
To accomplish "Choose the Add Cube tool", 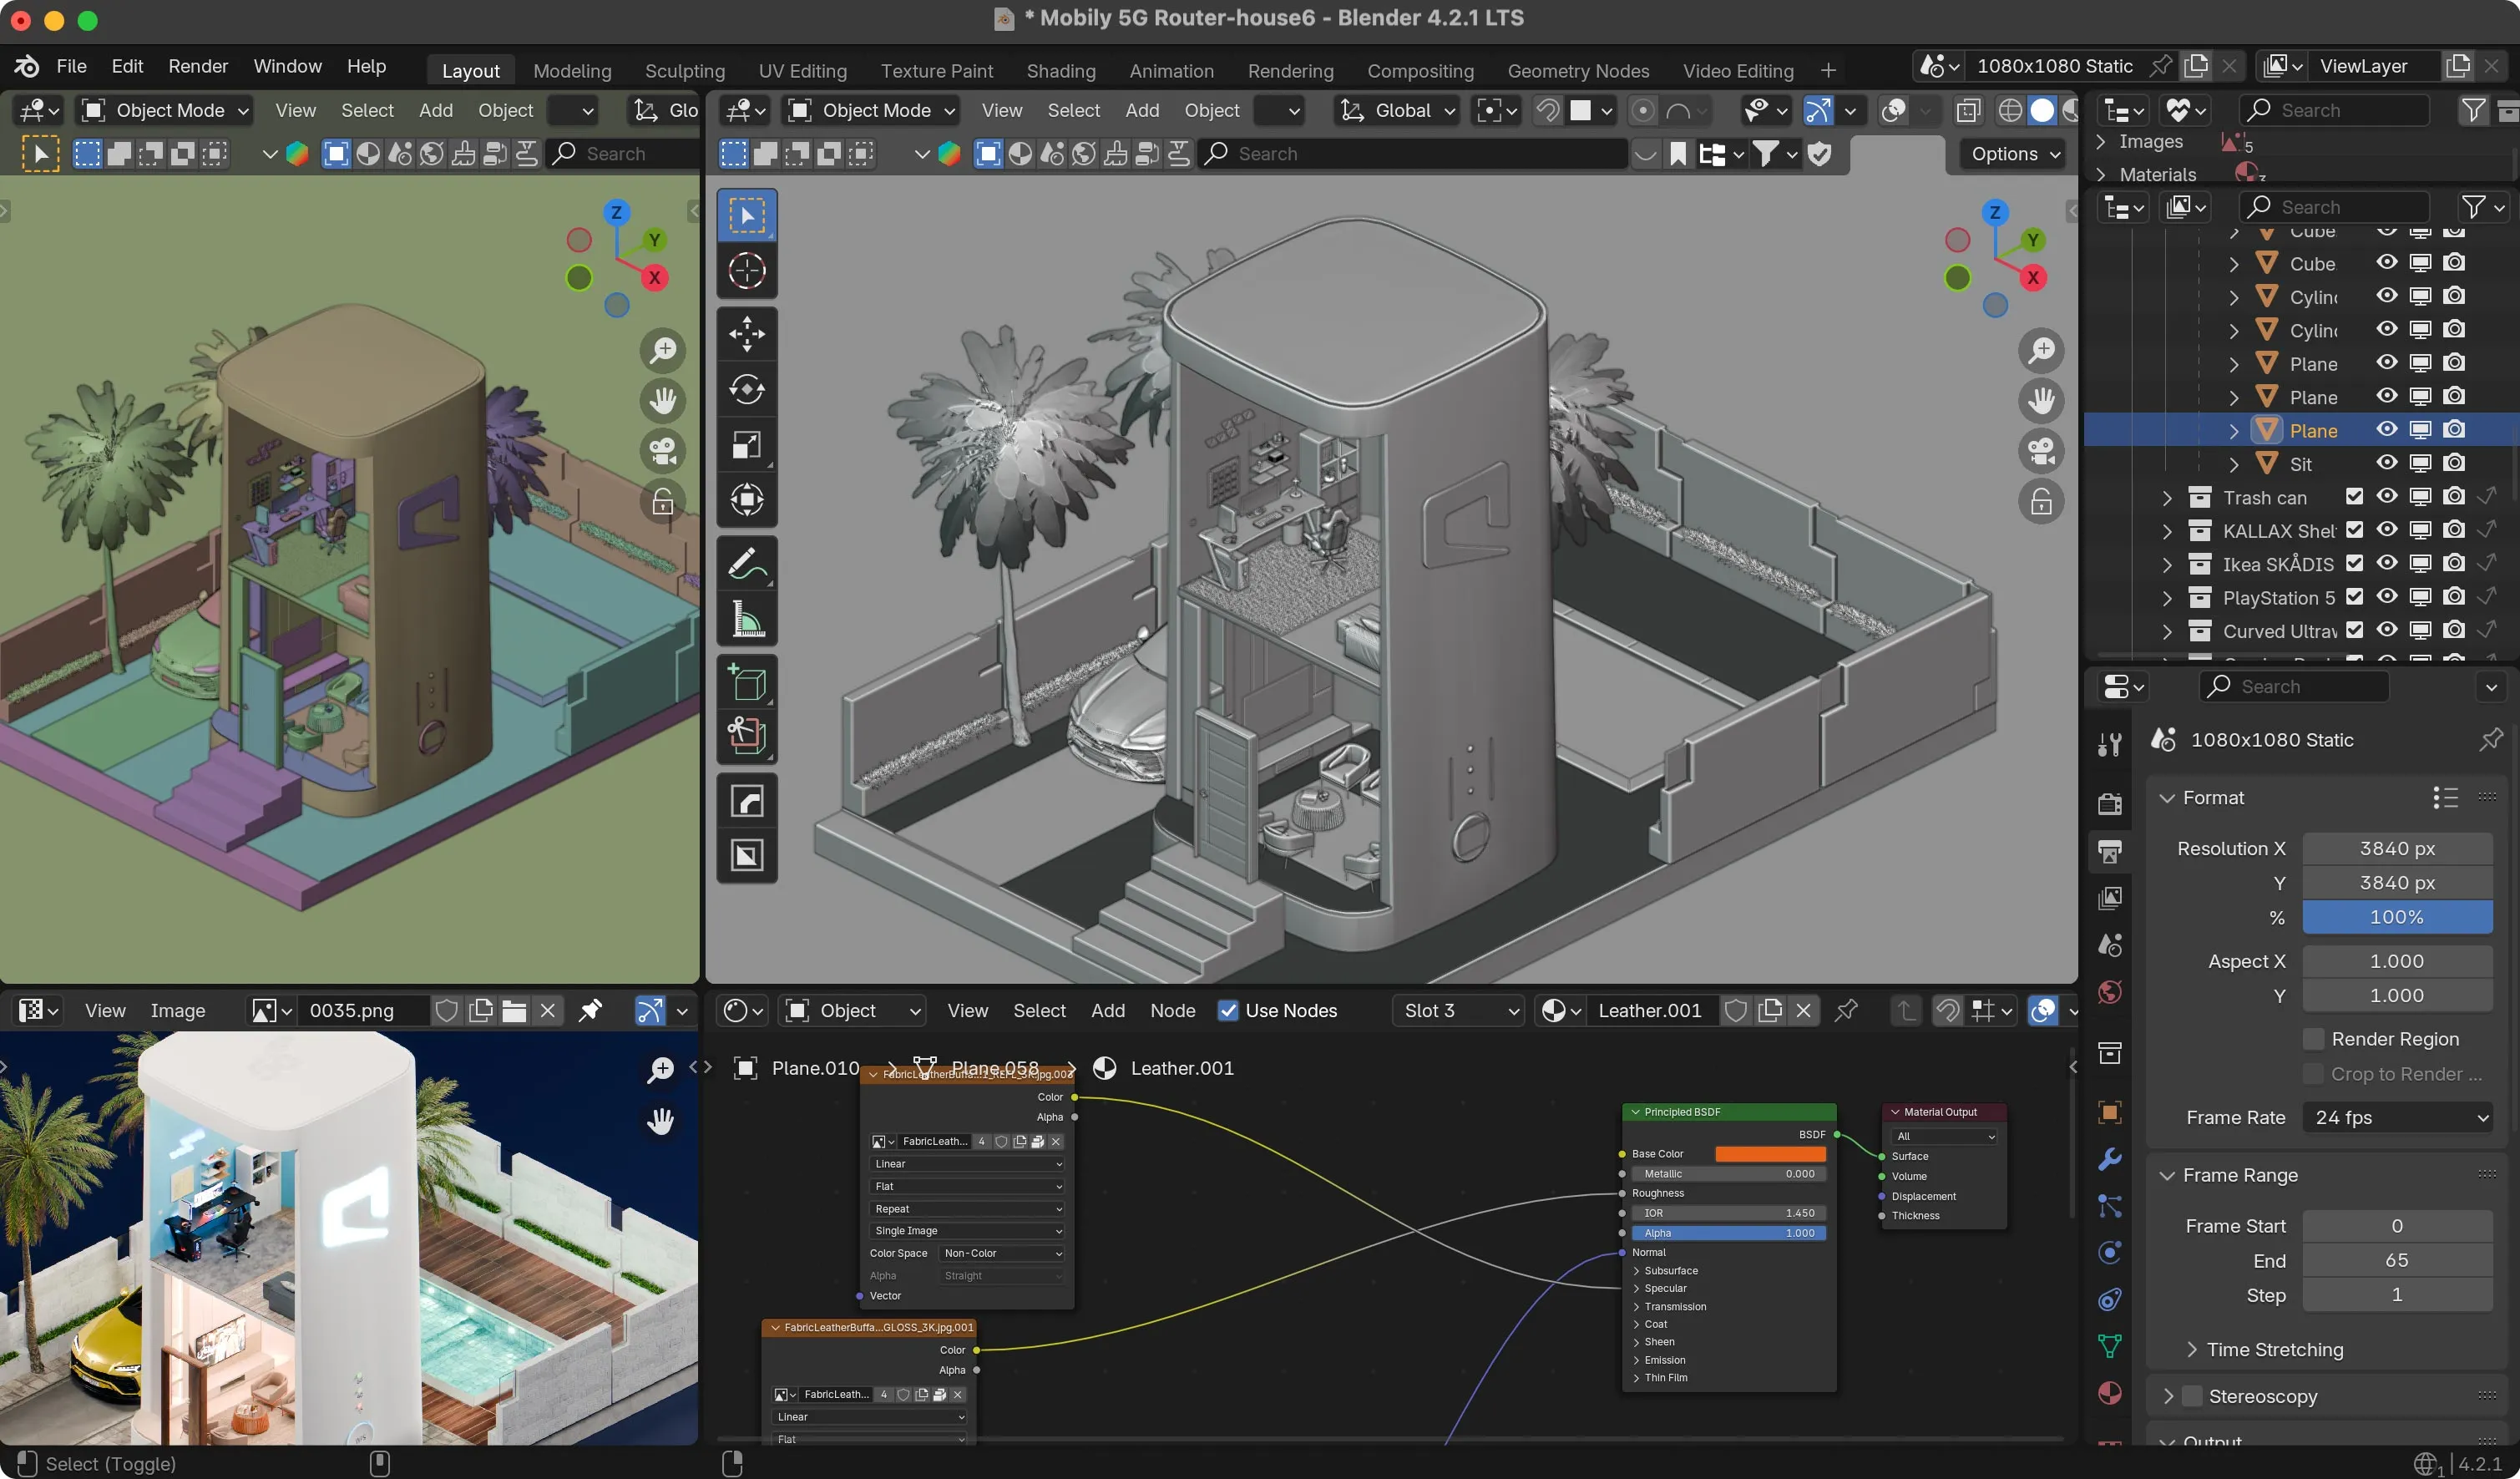I will (x=746, y=683).
